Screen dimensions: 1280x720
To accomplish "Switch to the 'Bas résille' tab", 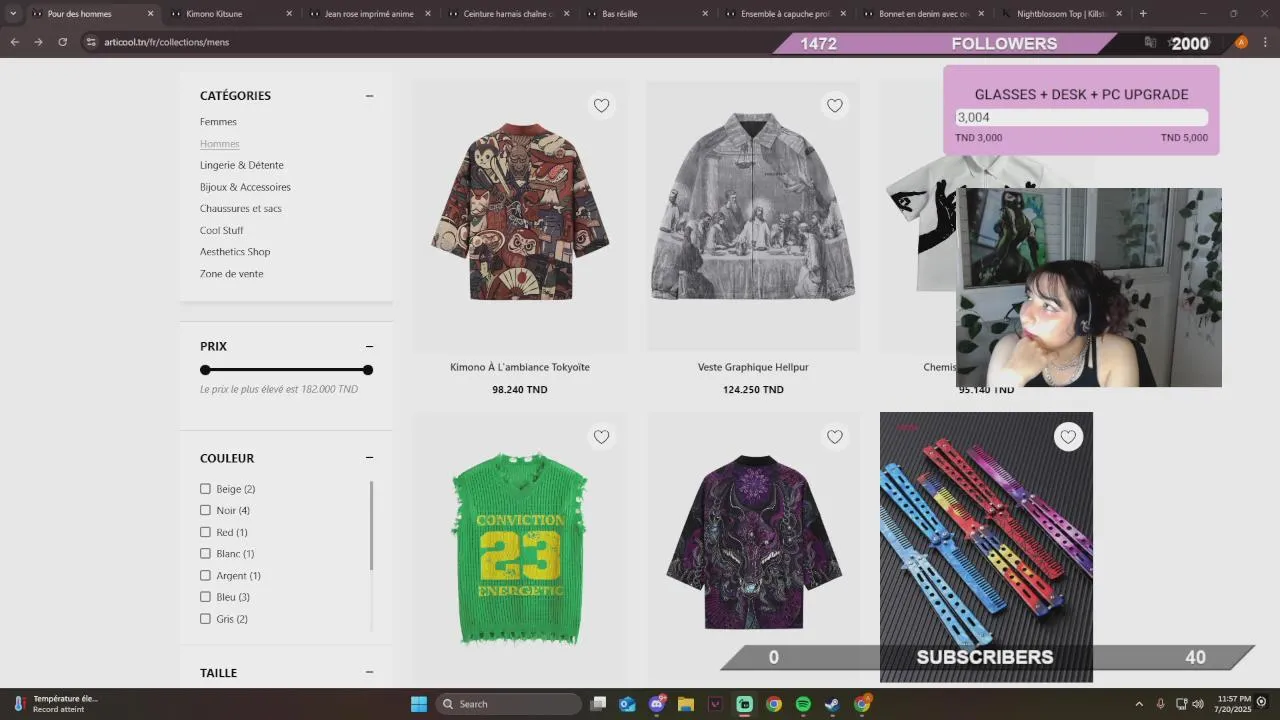I will tap(647, 14).
